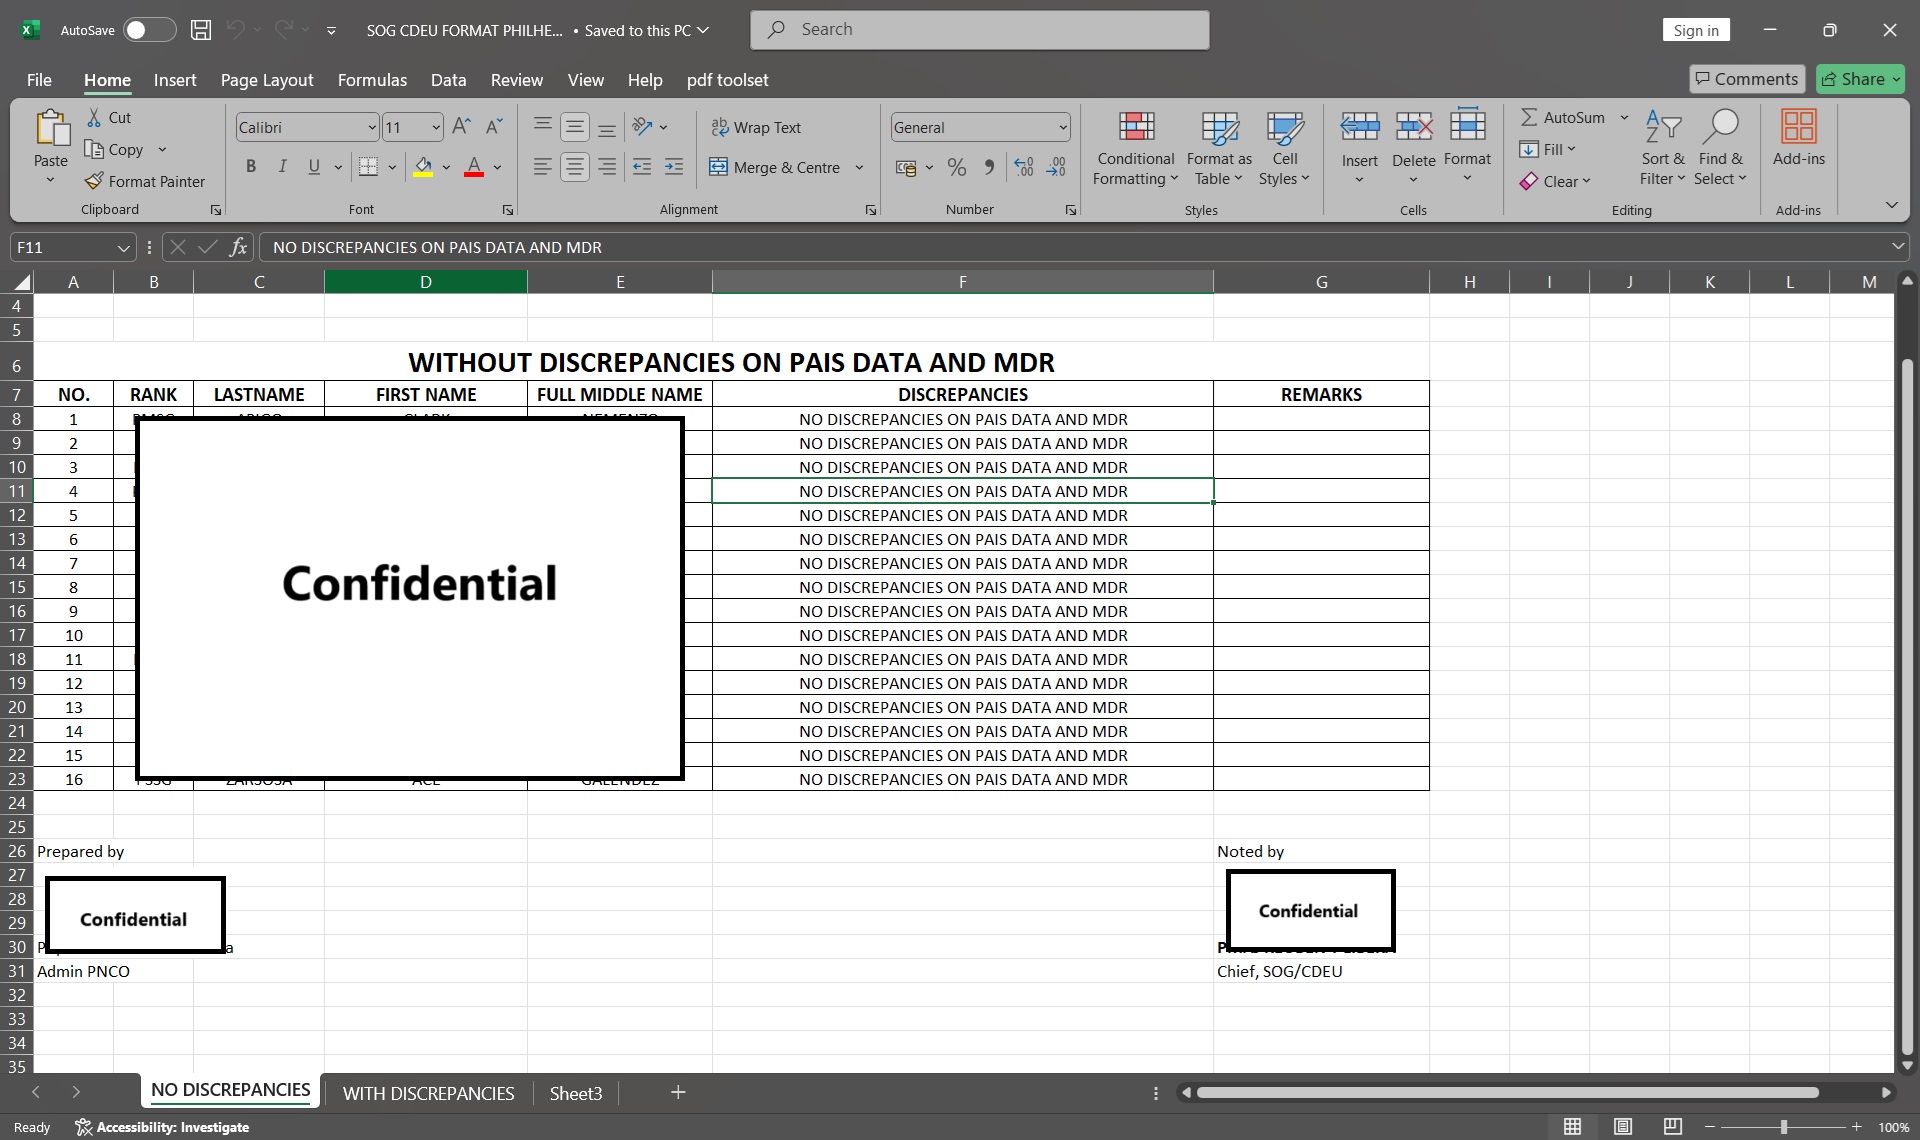
Task: Click the Align Right icon
Action: pos(607,167)
